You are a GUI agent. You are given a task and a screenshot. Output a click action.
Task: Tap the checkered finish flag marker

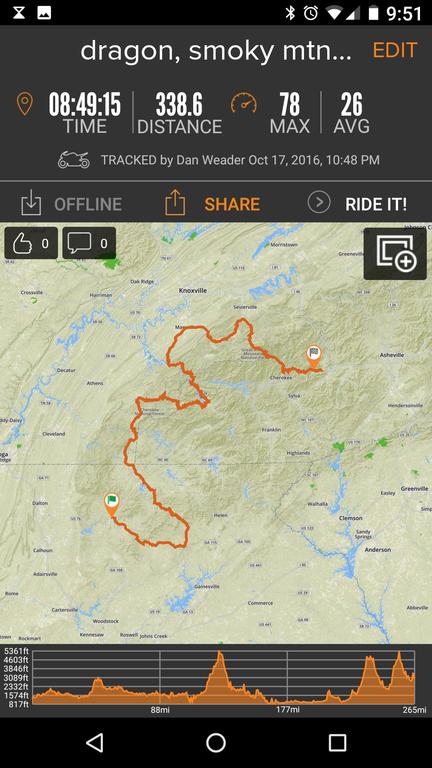click(313, 357)
